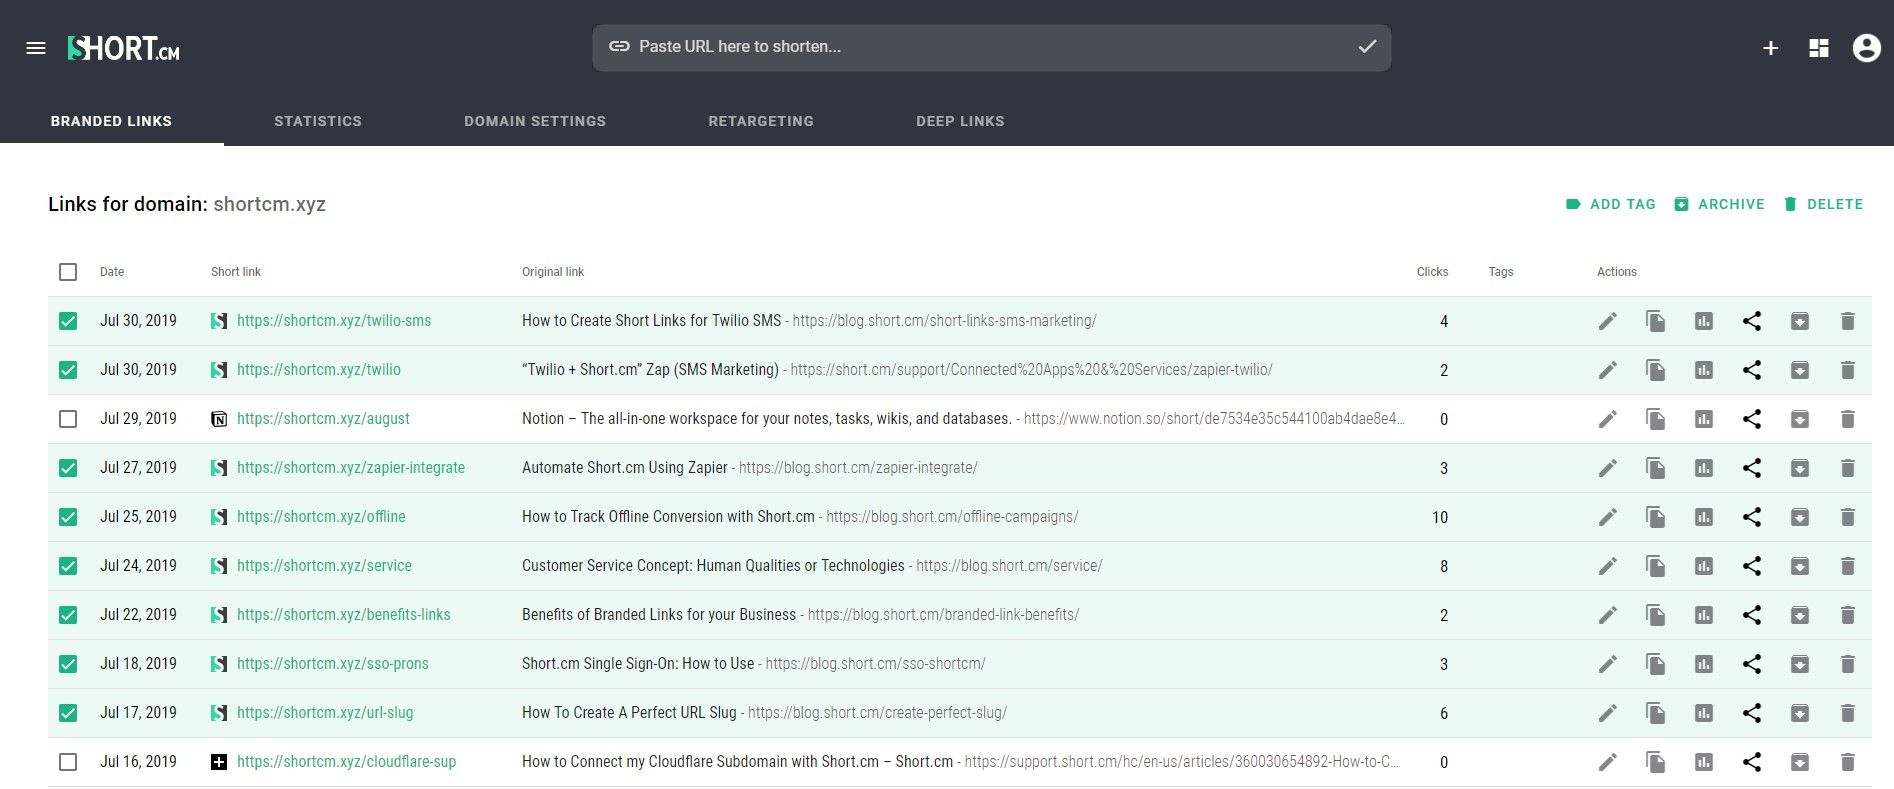Edit the url-slug link
The width and height of the screenshot is (1894, 789).
pyautogui.click(x=1607, y=713)
